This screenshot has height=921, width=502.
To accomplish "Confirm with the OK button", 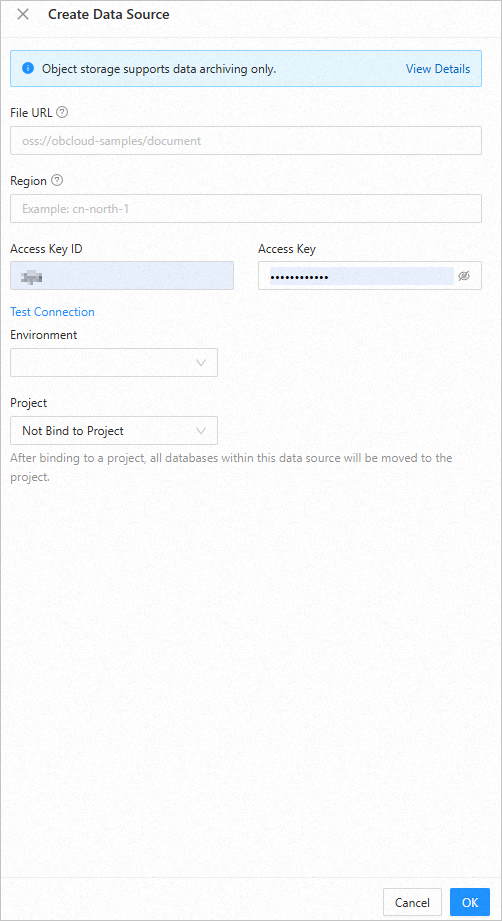I will [x=470, y=903].
